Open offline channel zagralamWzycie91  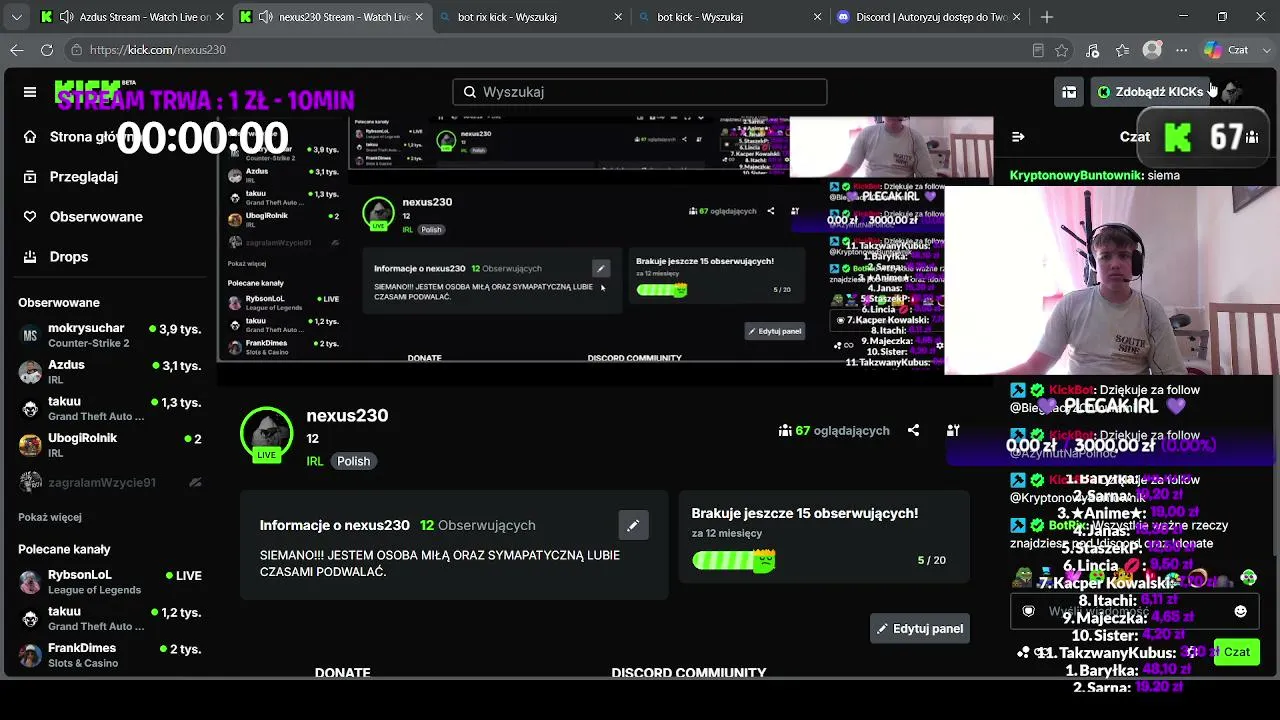[110, 482]
